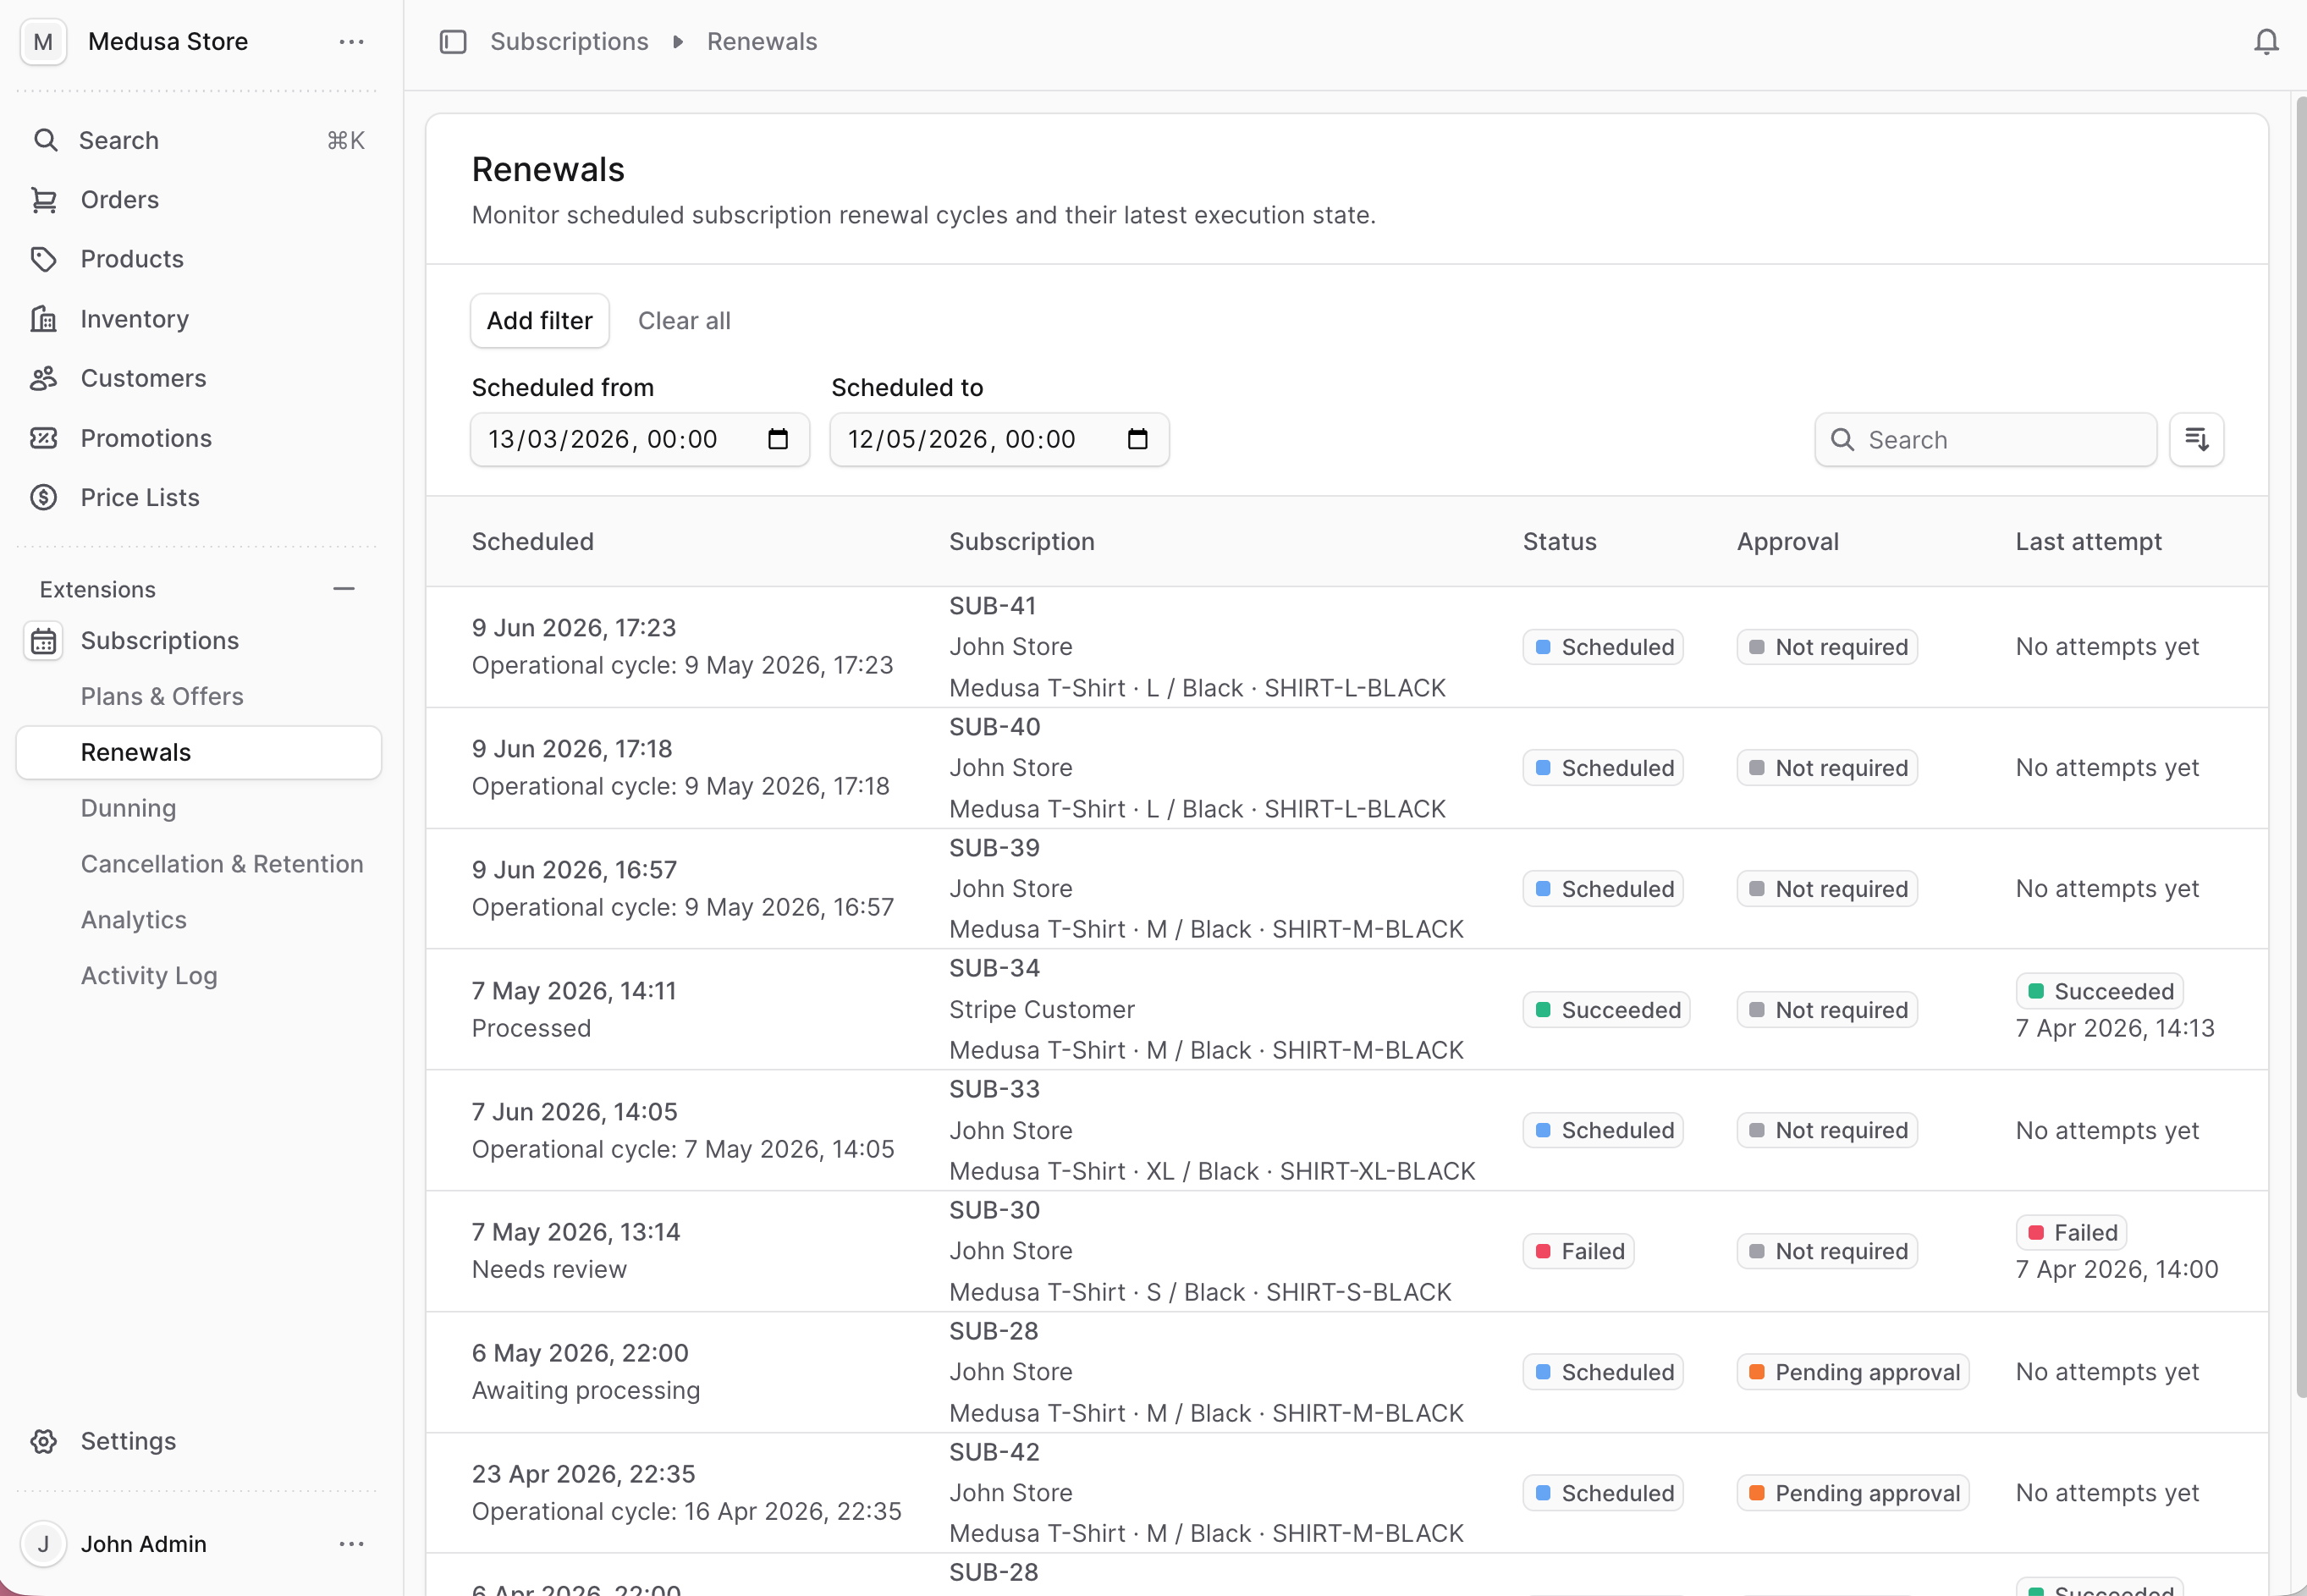Open Promotions via coupon icon
The image size is (2307, 1596).
[x=43, y=438]
